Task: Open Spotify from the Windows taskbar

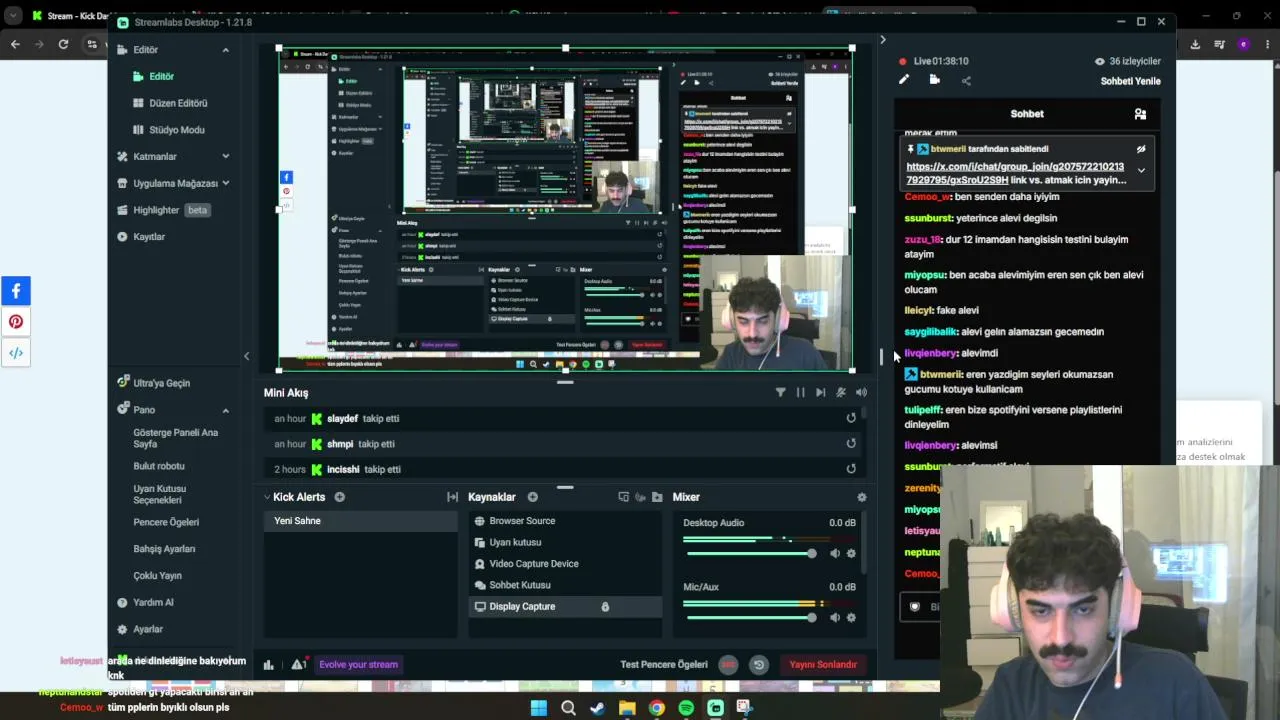Action: (x=686, y=708)
